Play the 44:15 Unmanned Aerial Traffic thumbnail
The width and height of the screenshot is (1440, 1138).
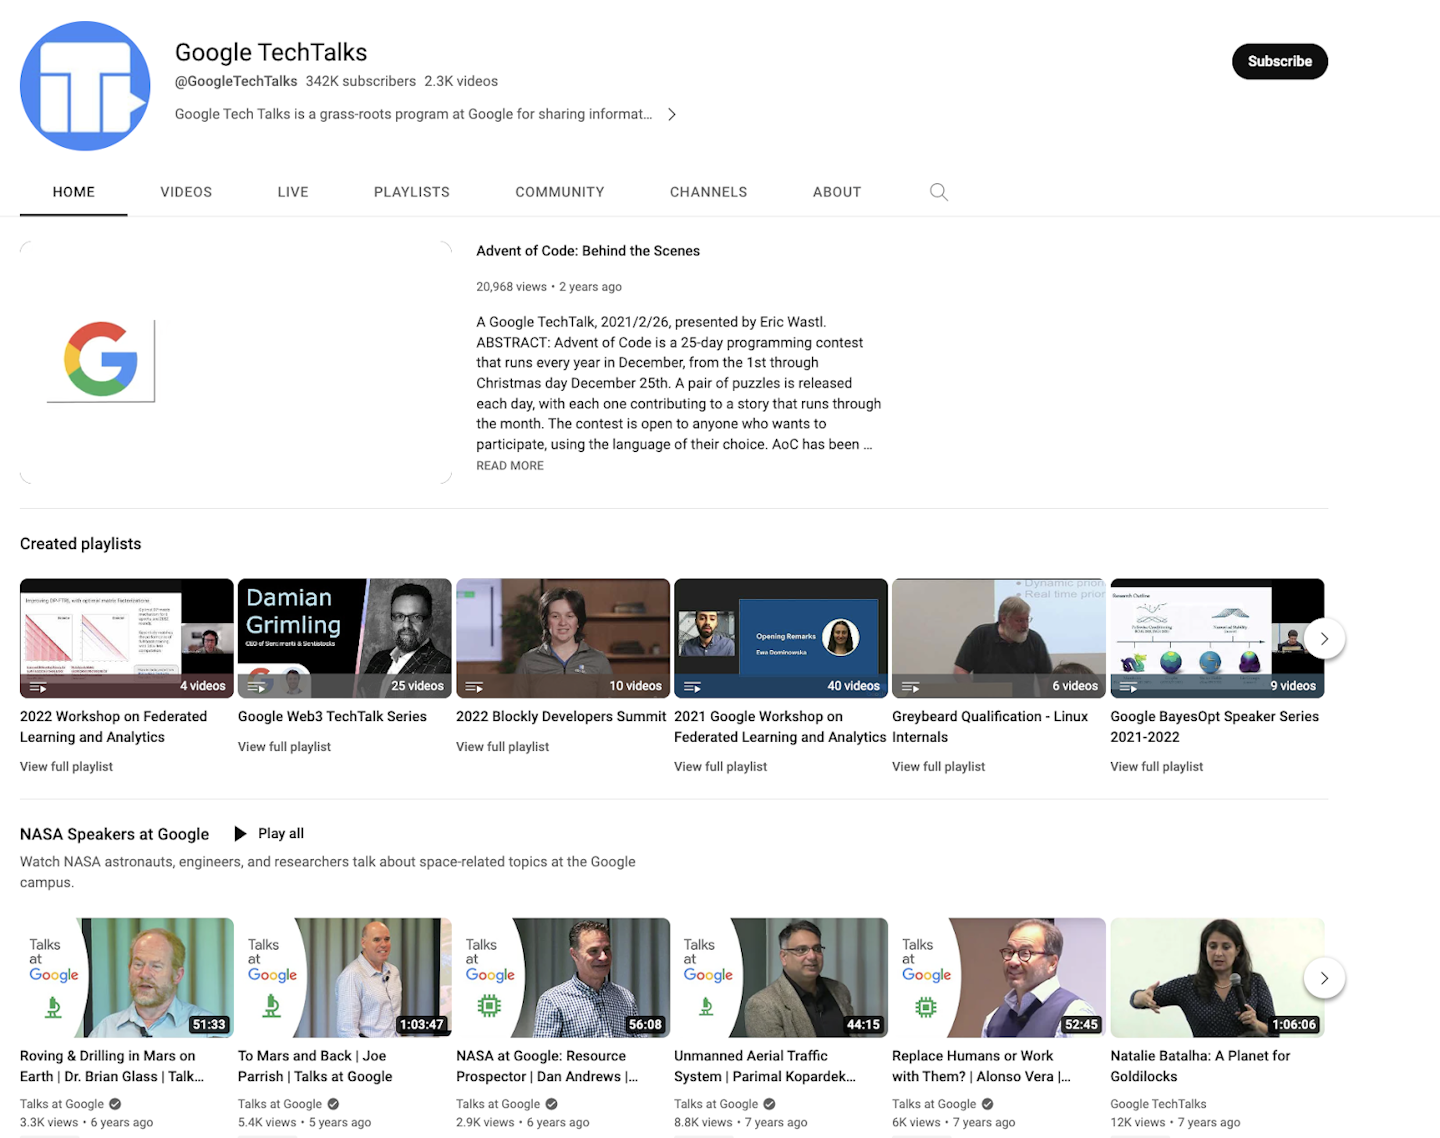click(781, 978)
